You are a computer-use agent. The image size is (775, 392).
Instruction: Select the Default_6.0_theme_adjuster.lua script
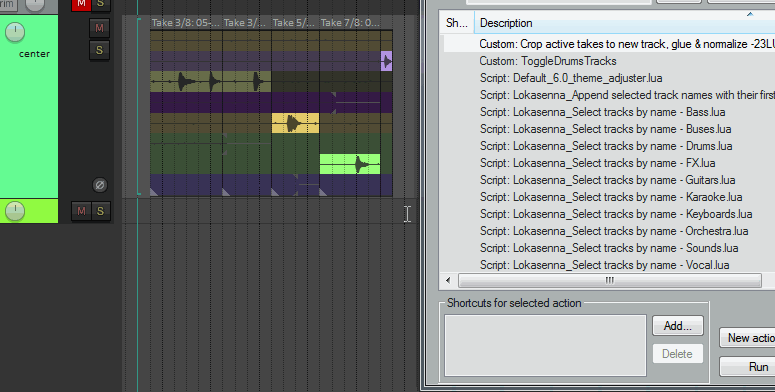point(570,78)
